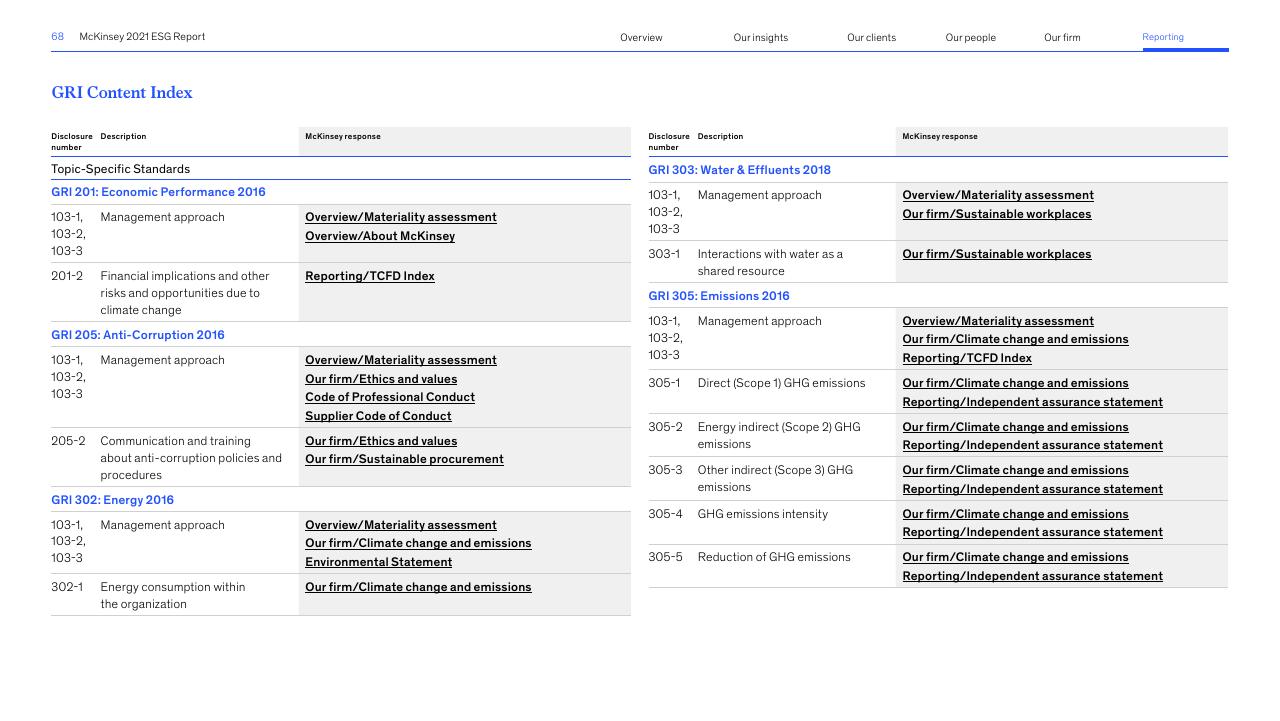Image resolution: width=1280 pixels, height=721 pixels.
Task: Click Materiality assessment link under GRI 205
Action: tap(401, 360)
